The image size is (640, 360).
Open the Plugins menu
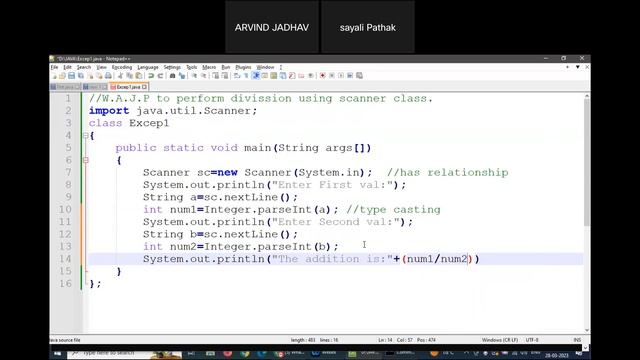pos(243,67)
